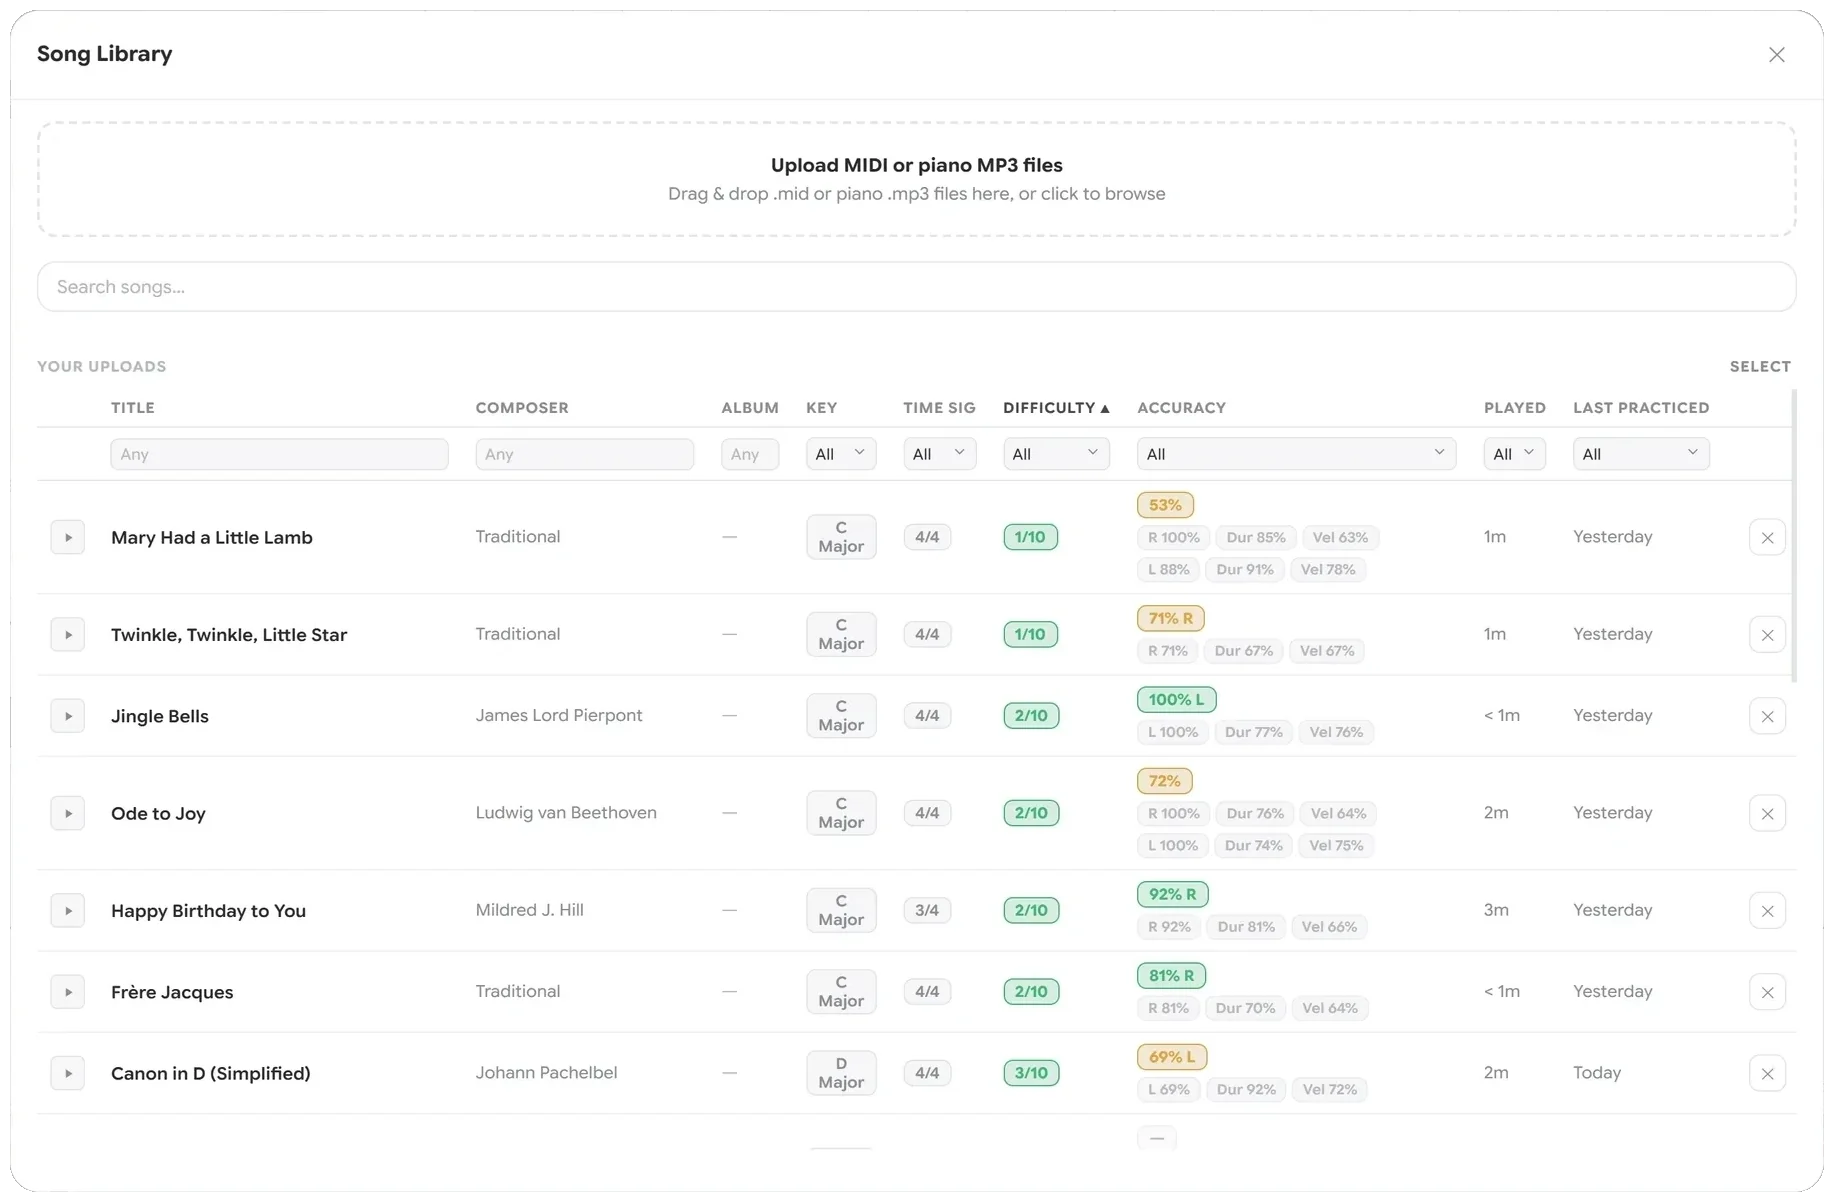Open the Time Sig filter dropdown
The image size is (1834, 1202).
[939, 454]
